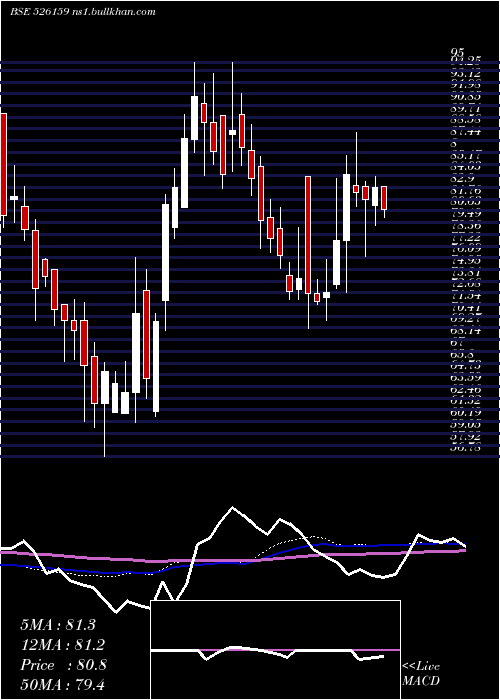This screenshot has height=700, width=500.
Task: Click the 60.19 price axis label
Action: 465,413
